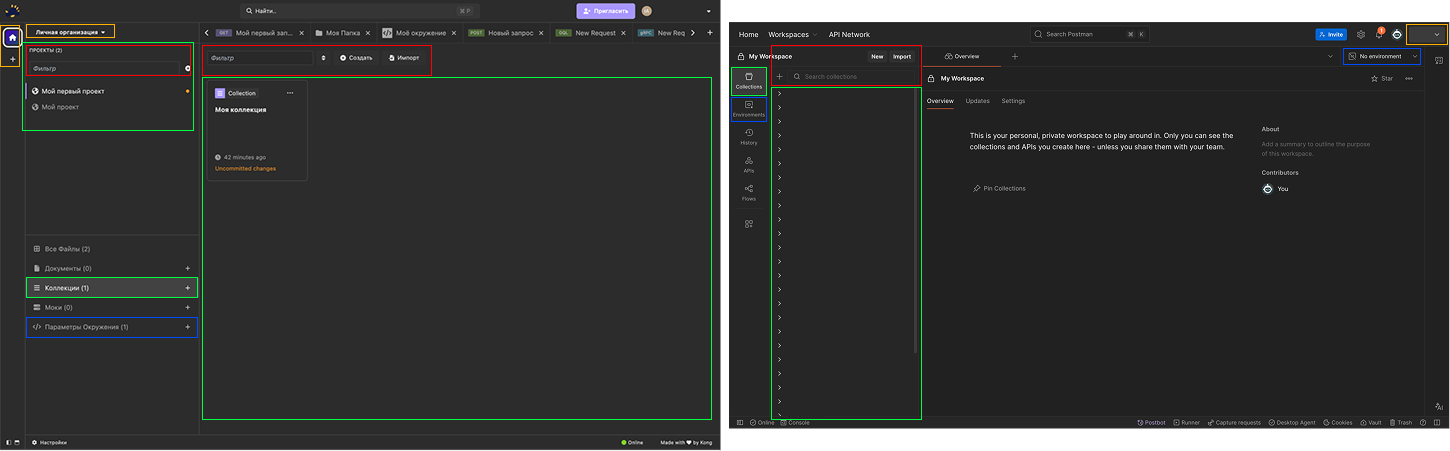Viewport: 1450px width, 451px height.
Task: Switch to the Updates tab
Action: pyautogui.click(x=977, y=101)
